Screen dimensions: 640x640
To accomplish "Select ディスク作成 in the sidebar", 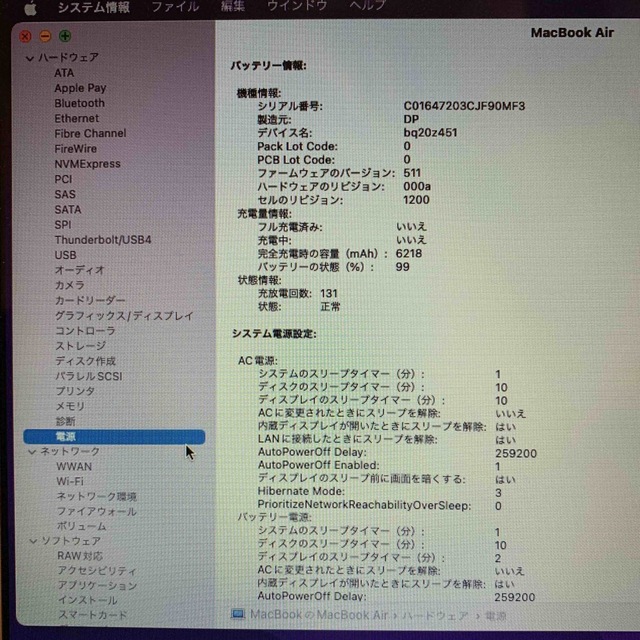I will tap(86, 361).
